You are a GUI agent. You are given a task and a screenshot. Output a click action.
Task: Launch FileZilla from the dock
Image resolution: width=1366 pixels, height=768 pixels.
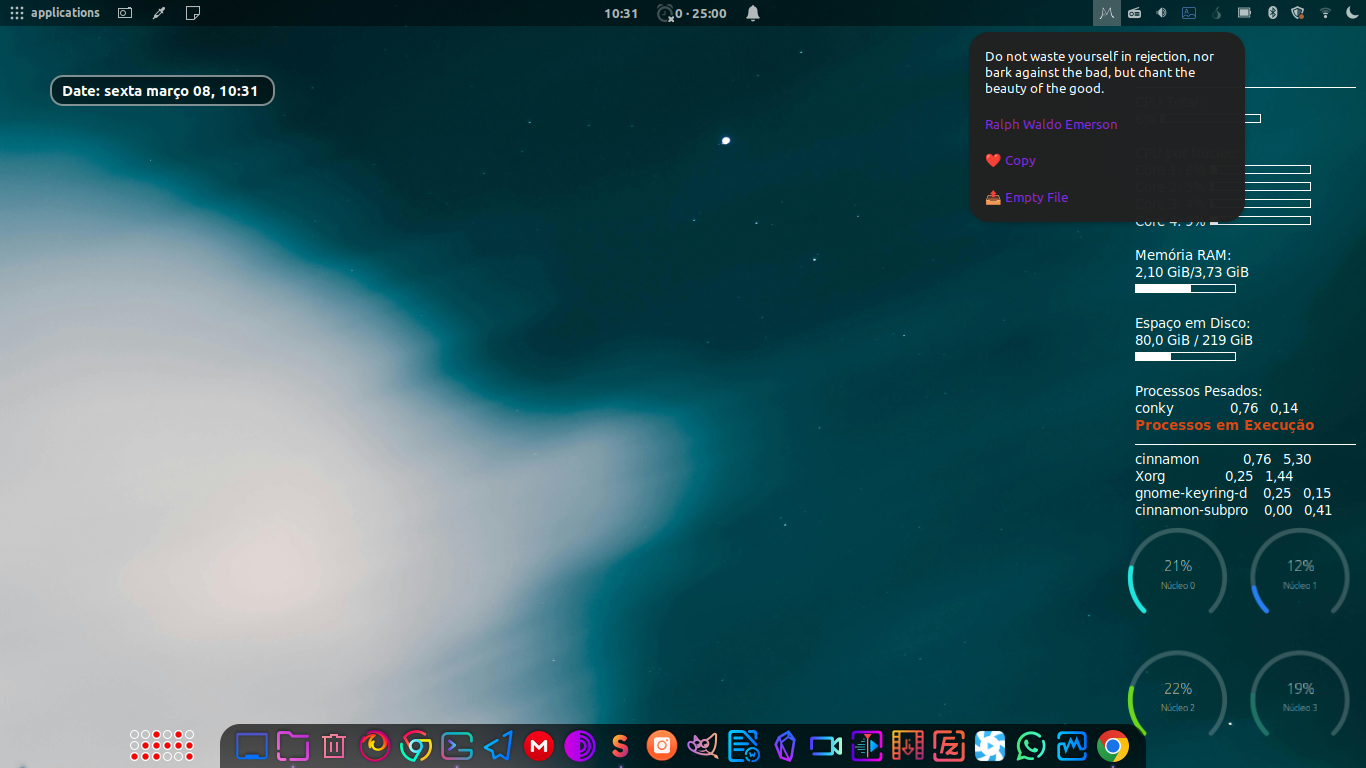[949, 746]
